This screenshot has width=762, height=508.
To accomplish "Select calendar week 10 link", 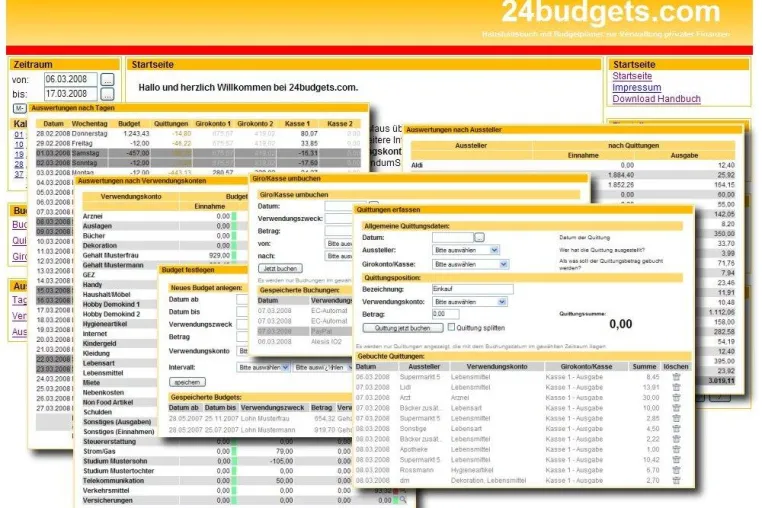I will (x=19, y=144).
